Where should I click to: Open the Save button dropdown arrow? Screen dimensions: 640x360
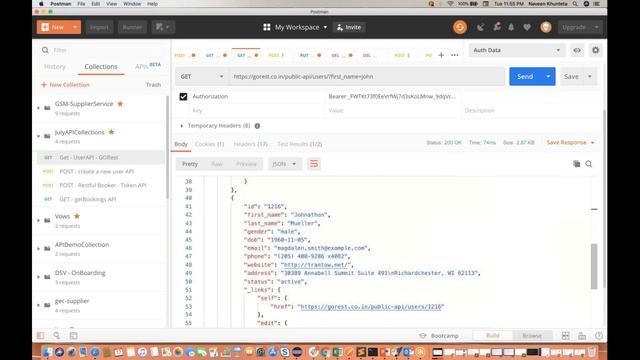[x=590, y=77]
